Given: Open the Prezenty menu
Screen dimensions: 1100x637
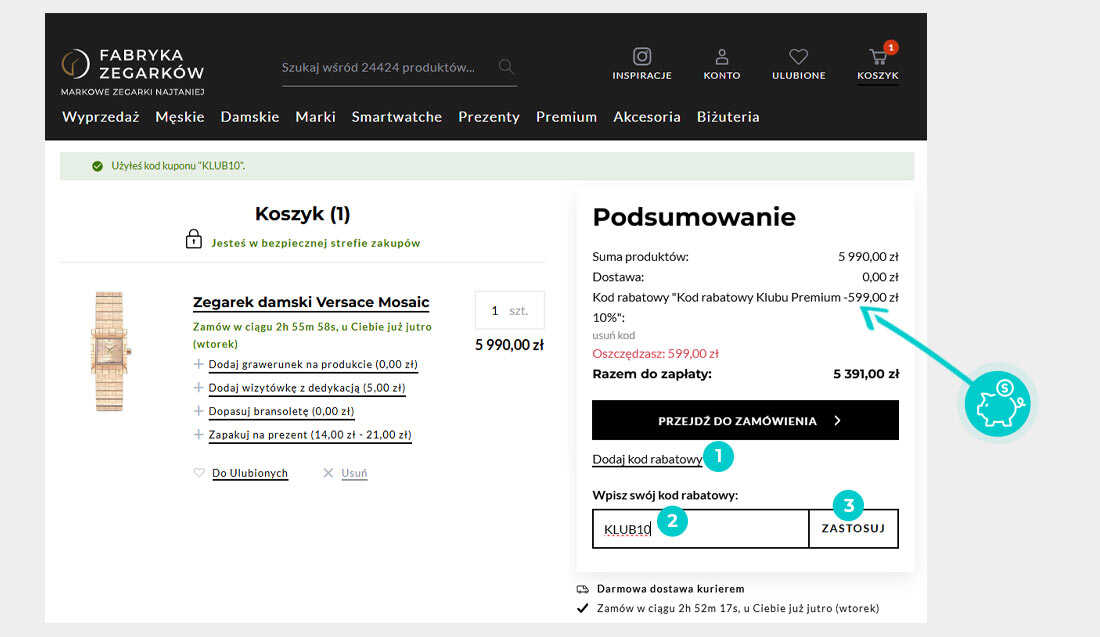Looking at the screenshot, I should [489, 117].
